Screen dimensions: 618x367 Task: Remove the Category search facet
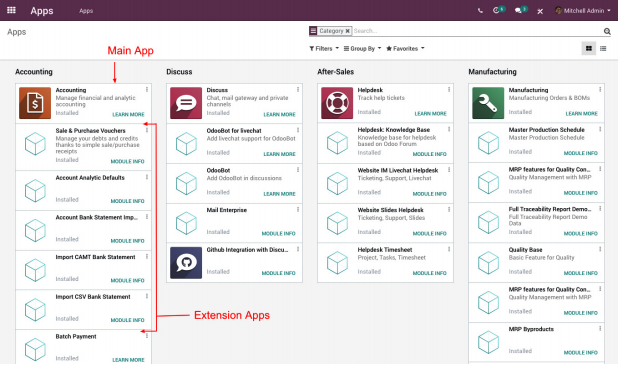(x=348, y=31)
